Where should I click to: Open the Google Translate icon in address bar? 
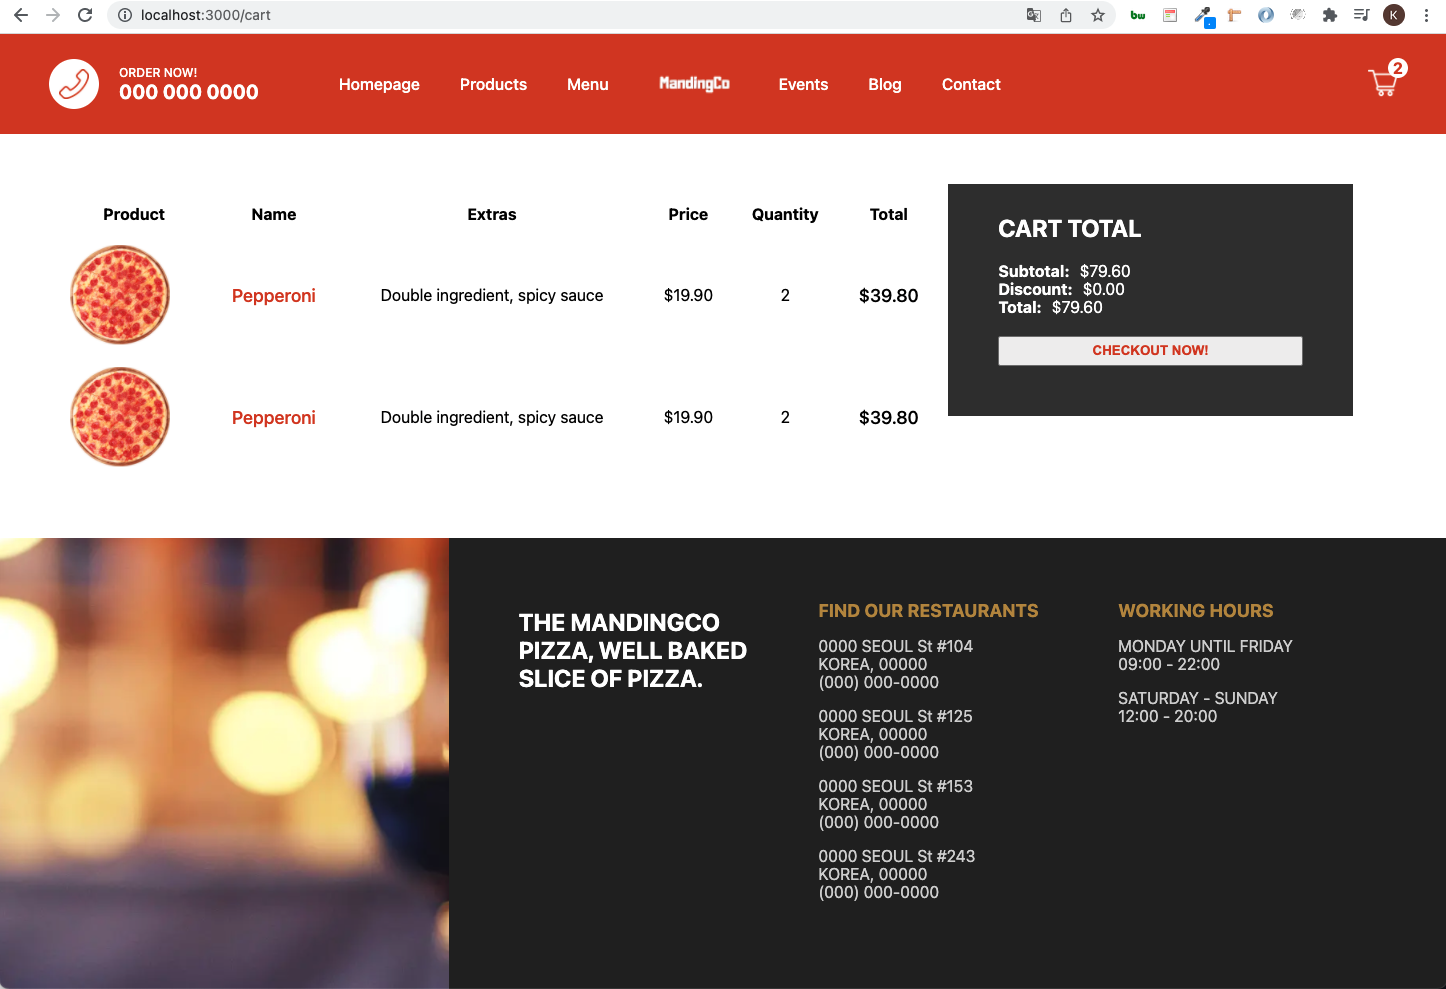pos(1034,15)
